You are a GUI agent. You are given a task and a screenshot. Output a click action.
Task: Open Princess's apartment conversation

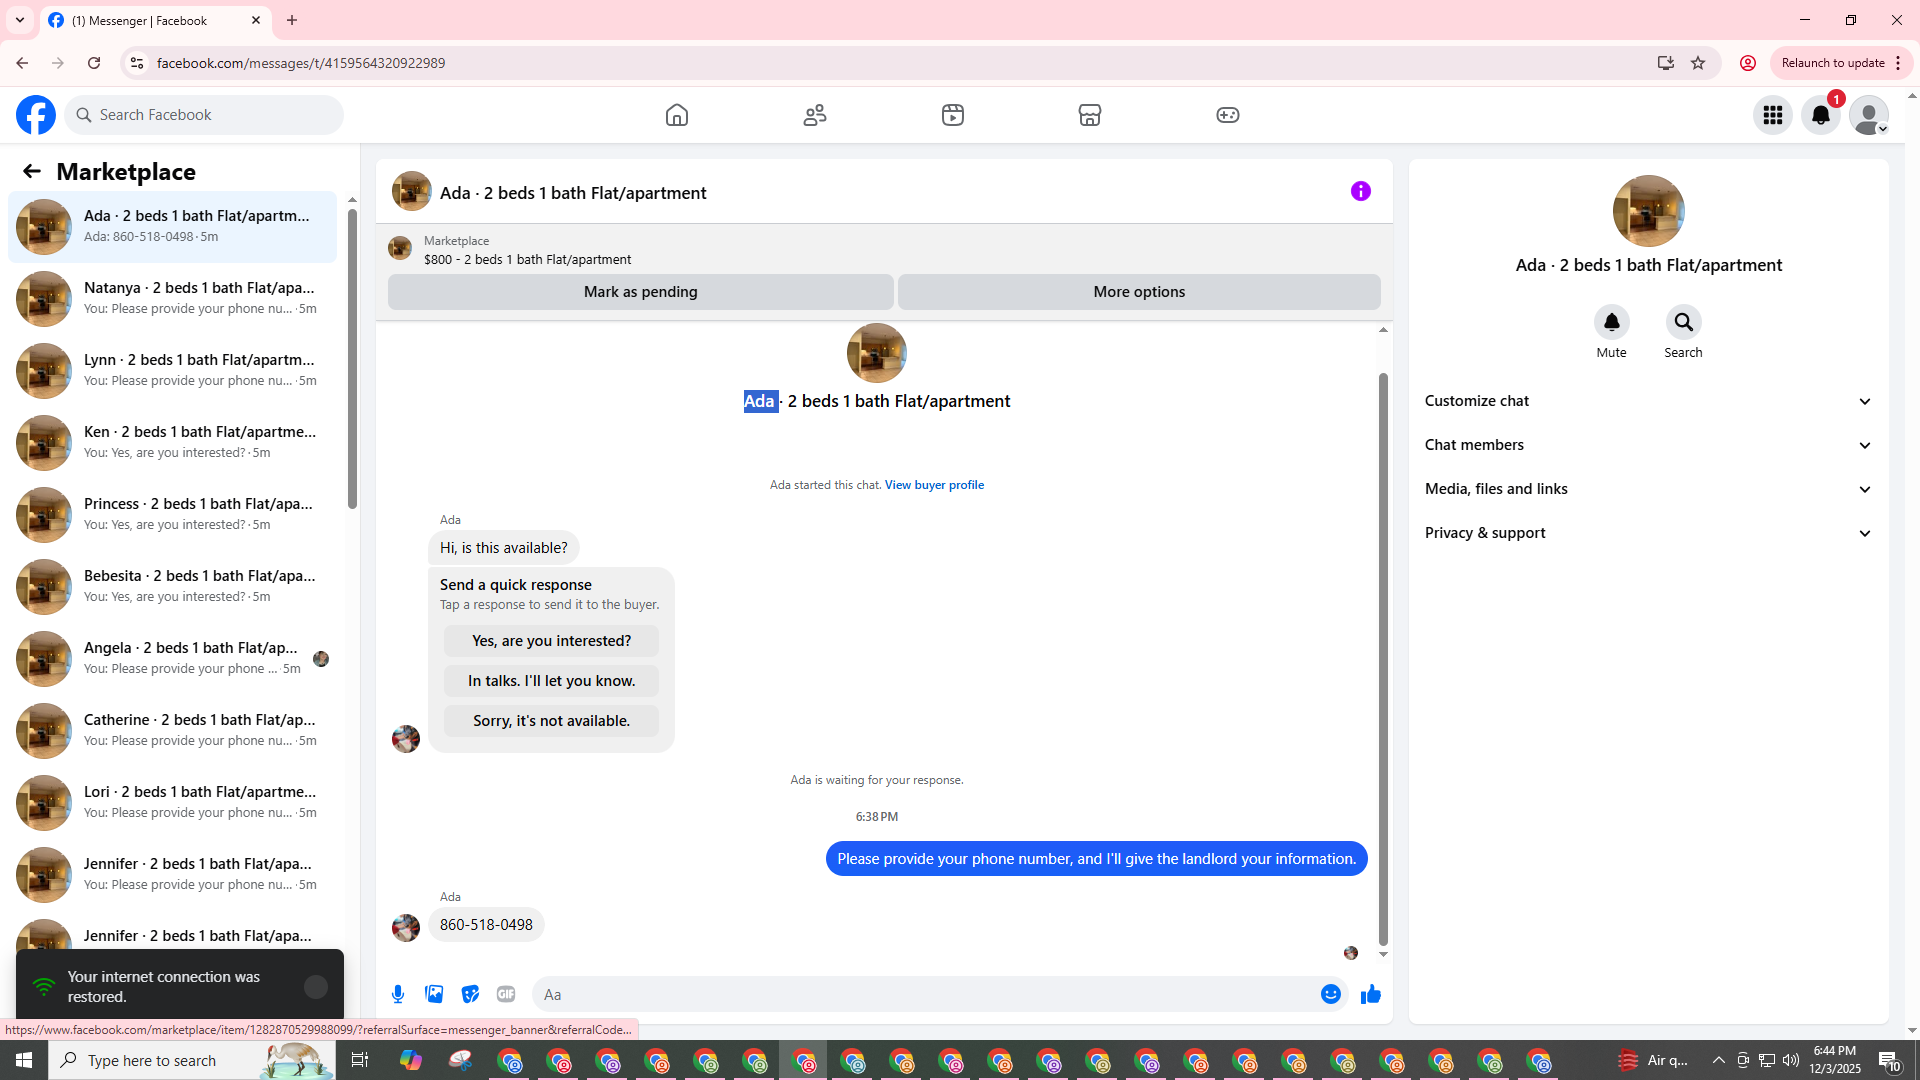pyautogui.click(x=172, y=515)
